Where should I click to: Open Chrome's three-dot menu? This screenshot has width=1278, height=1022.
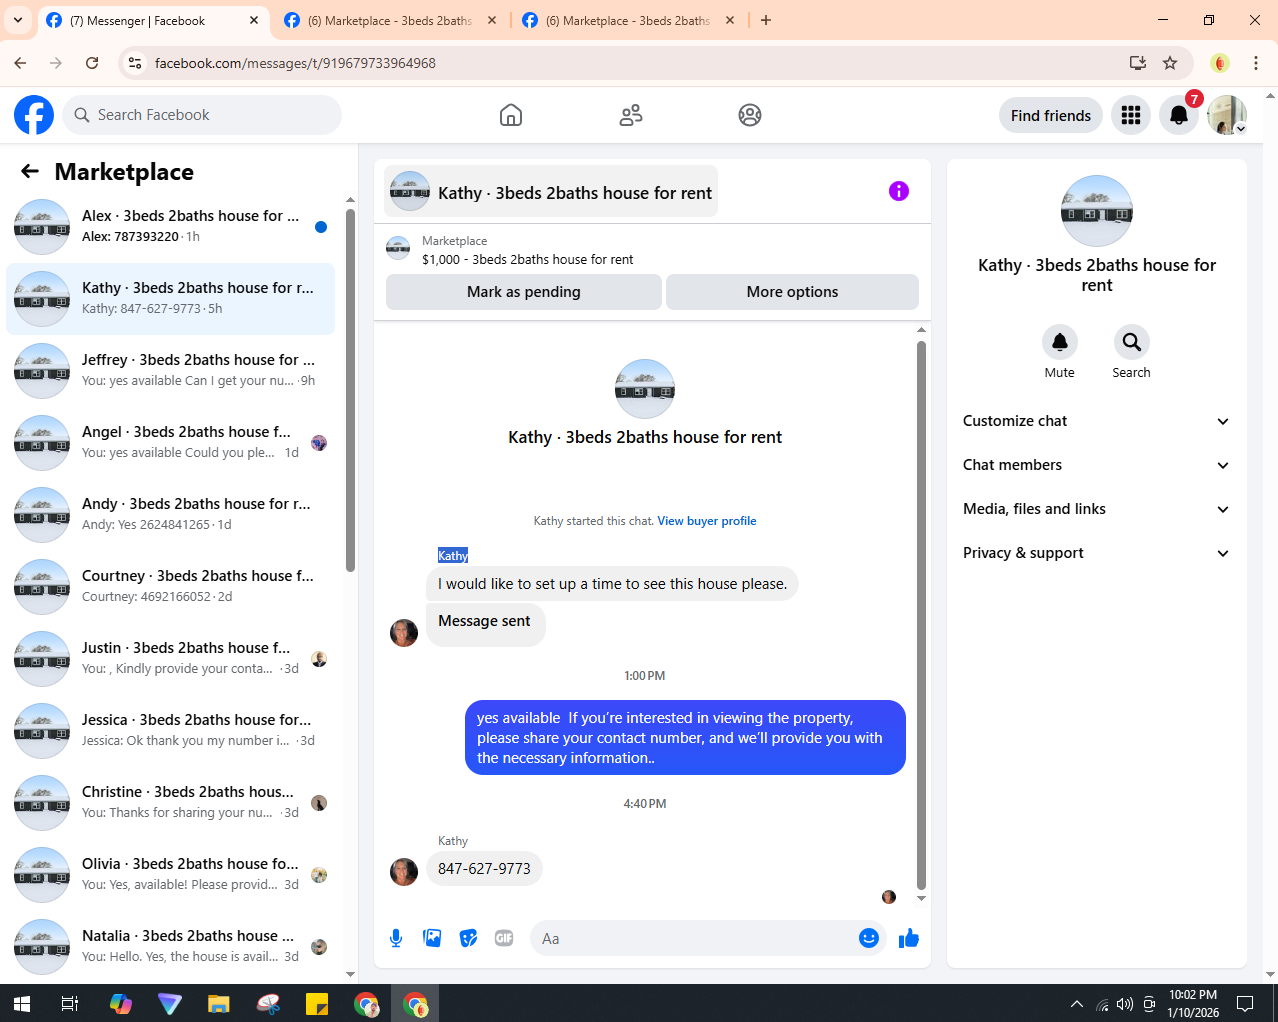point(1255,63)
